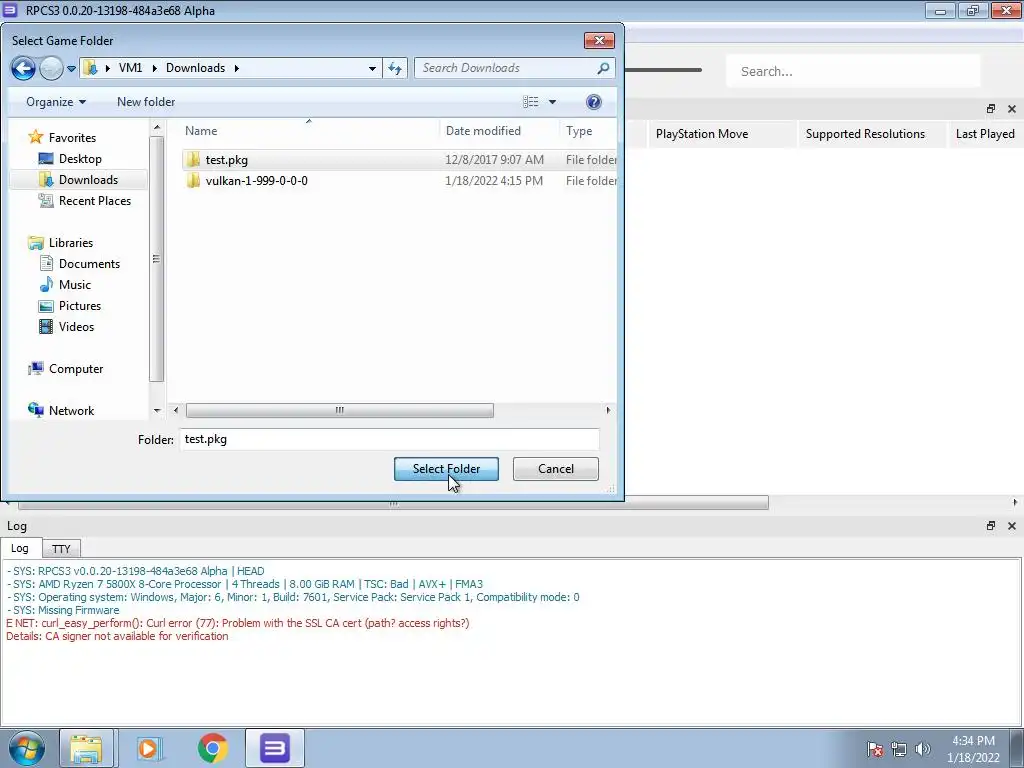Click the file list horizontal scrollbar
The image size is (1024, 768).
tap(340, 410)
